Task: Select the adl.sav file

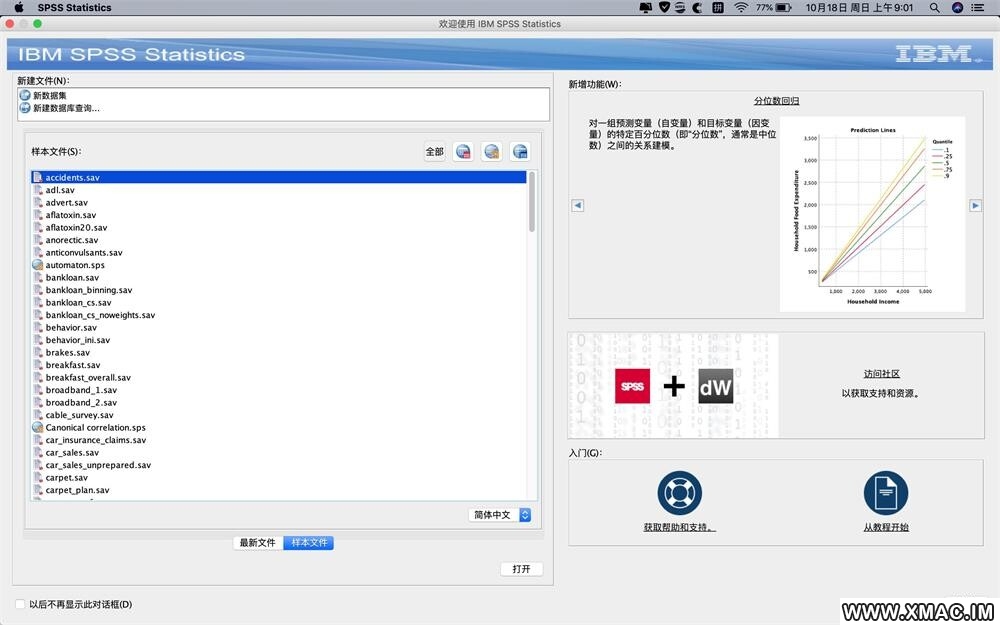Action: pyautogui.click(x=279, y=190)
